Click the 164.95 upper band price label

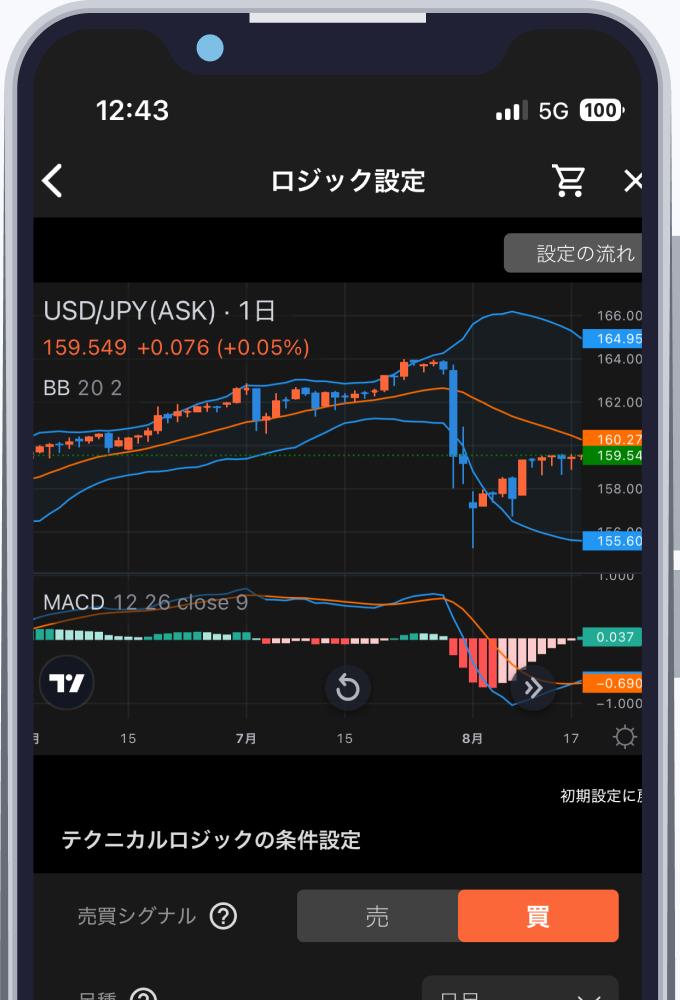[612, 339]
